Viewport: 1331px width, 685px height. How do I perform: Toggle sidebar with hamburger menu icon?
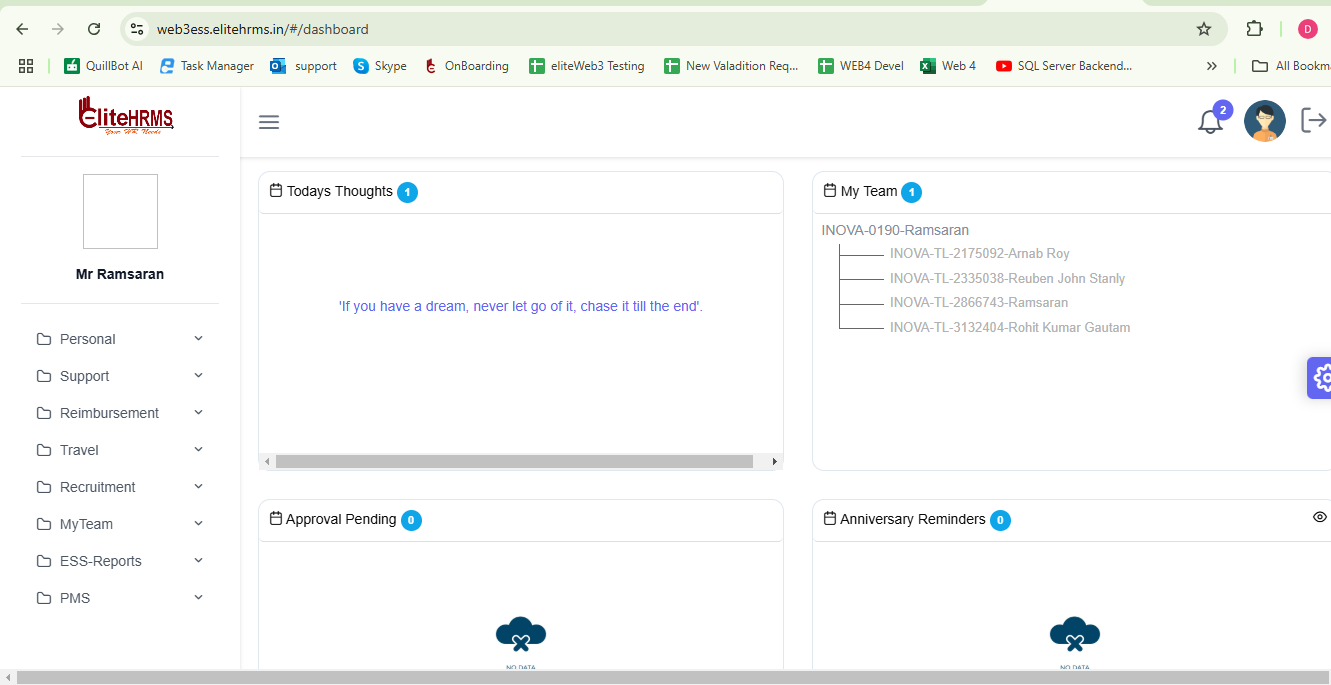point(269,122)
